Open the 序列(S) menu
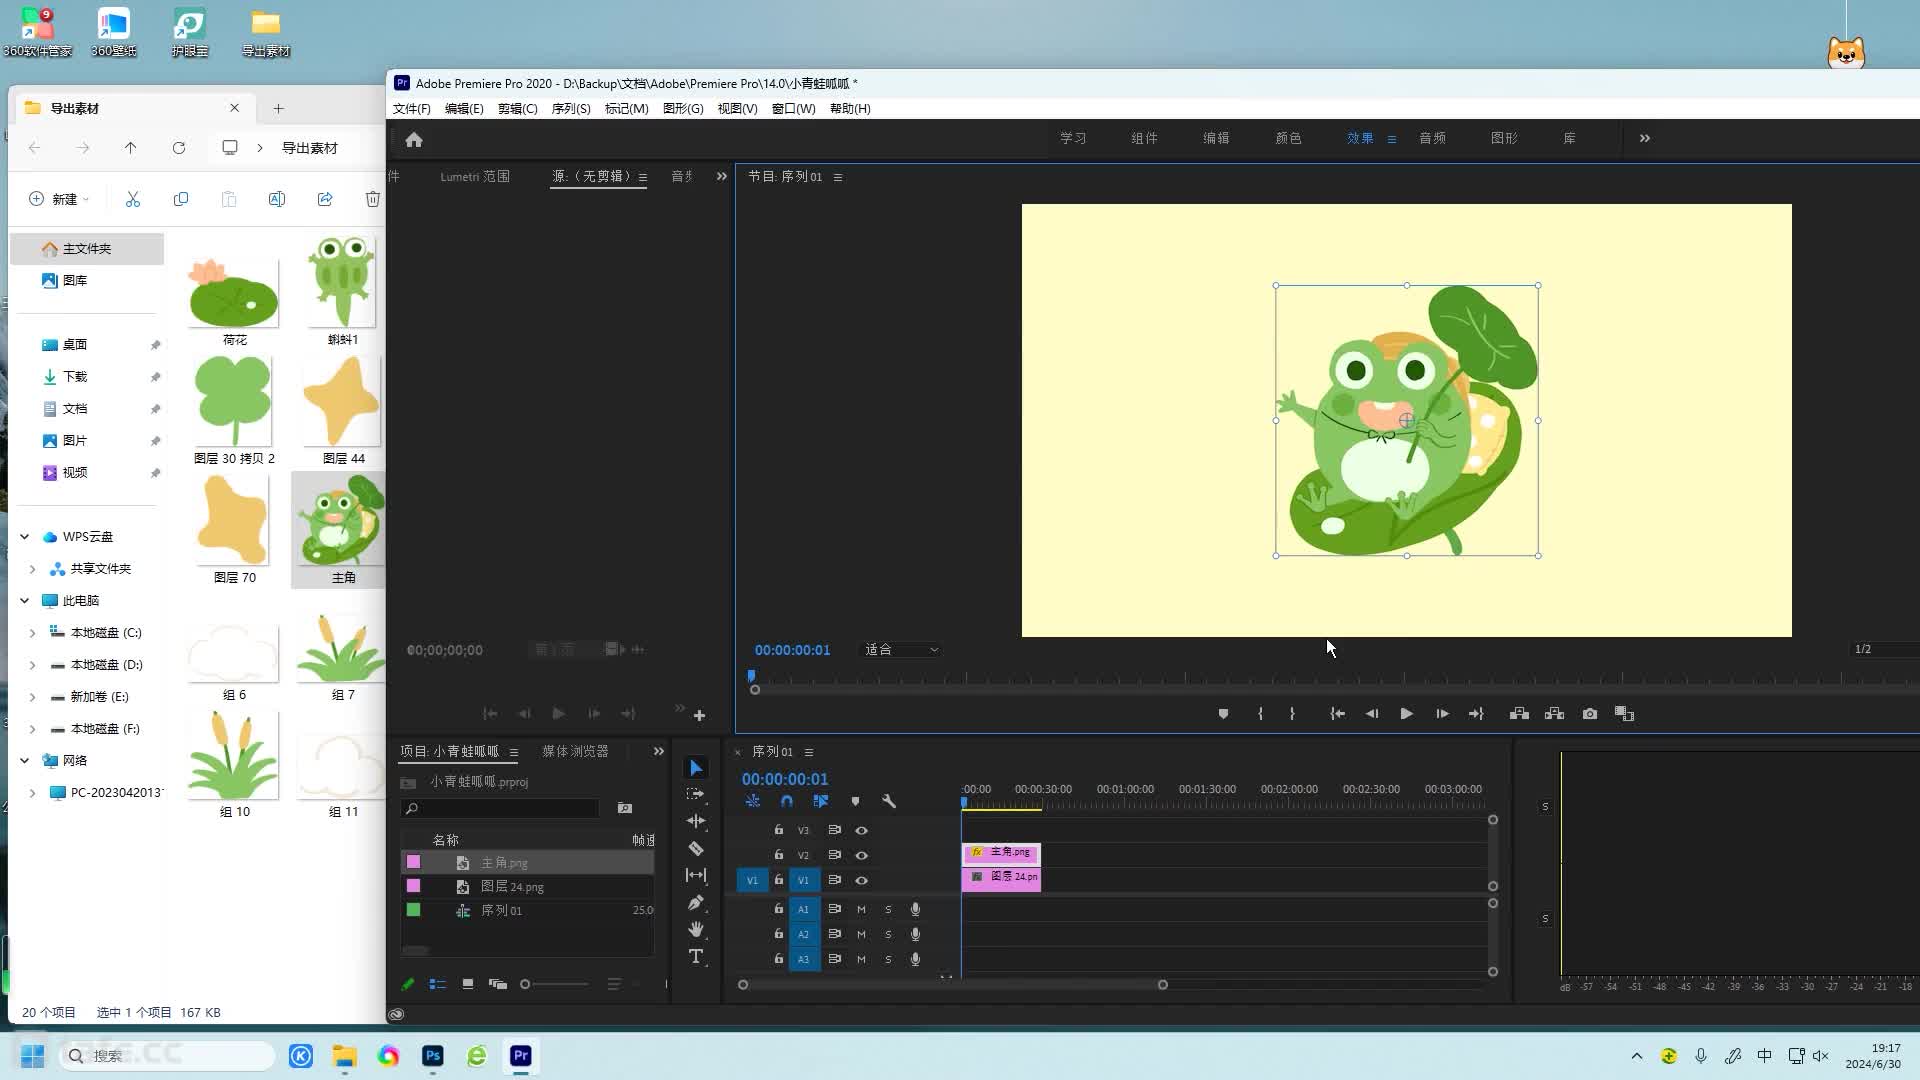The image size is (1920, 1080). [571, 109]
